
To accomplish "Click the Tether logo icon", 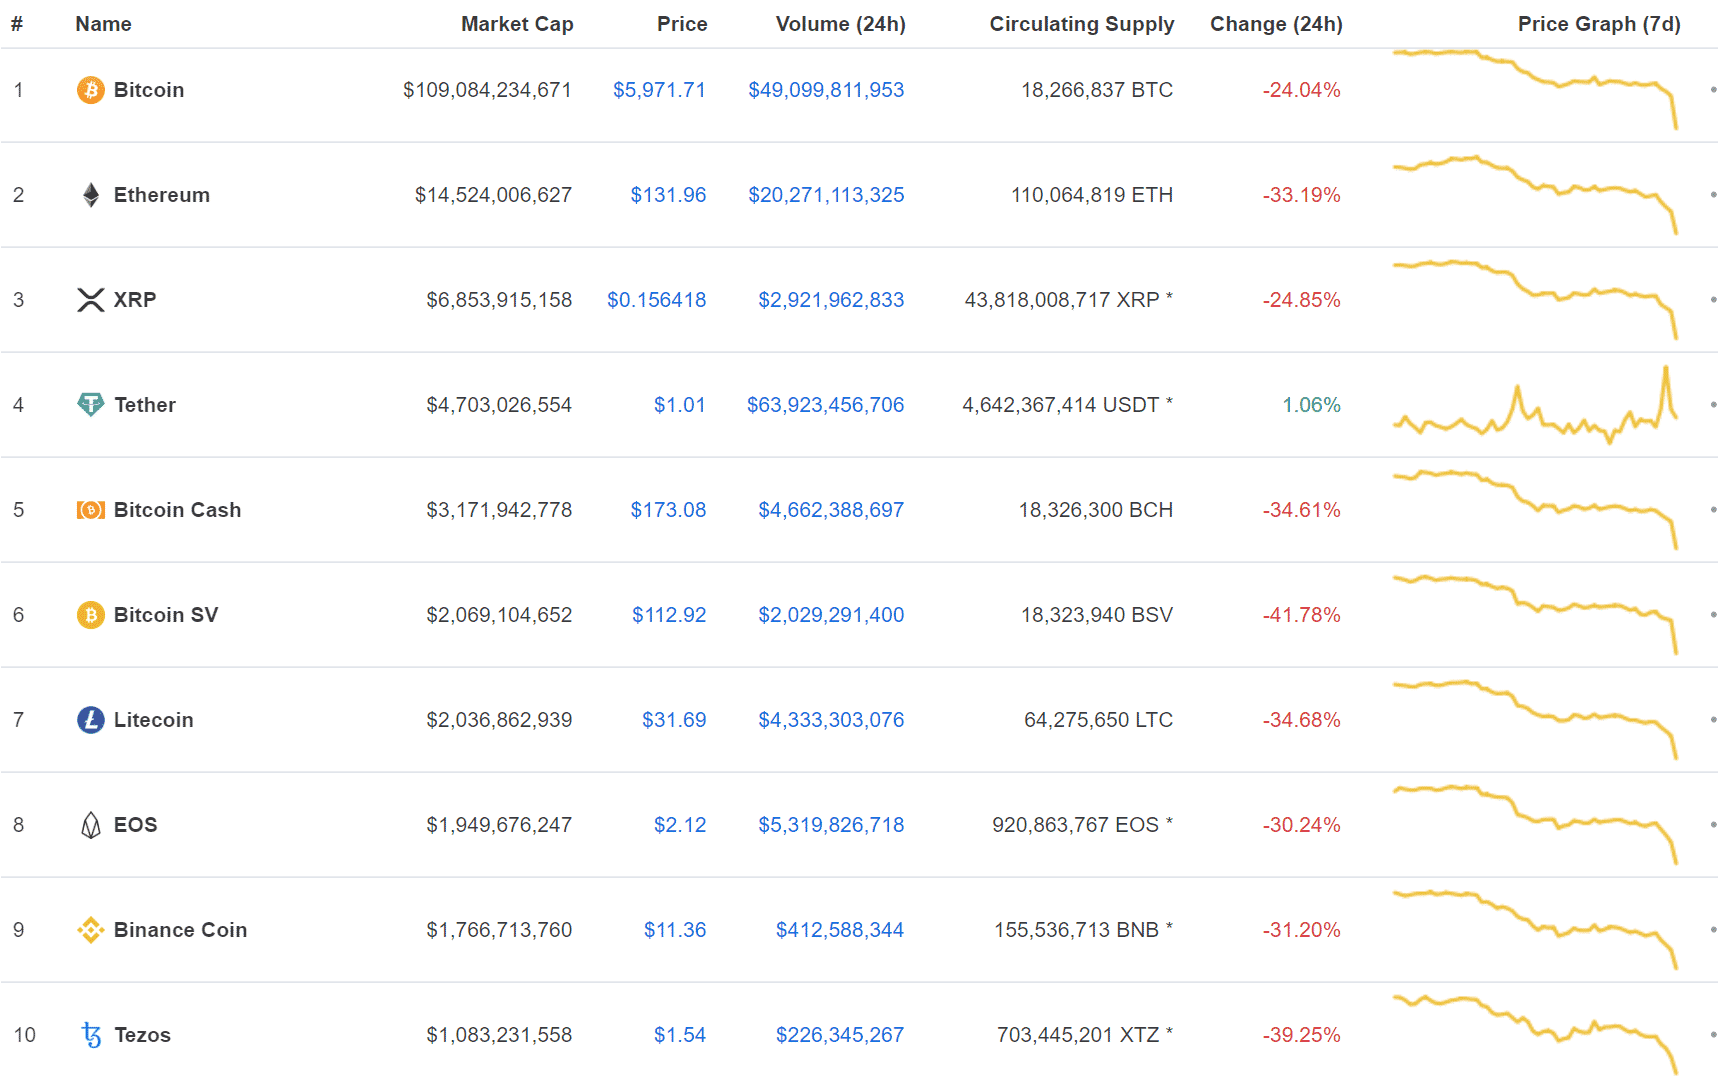I will point(91,405).
